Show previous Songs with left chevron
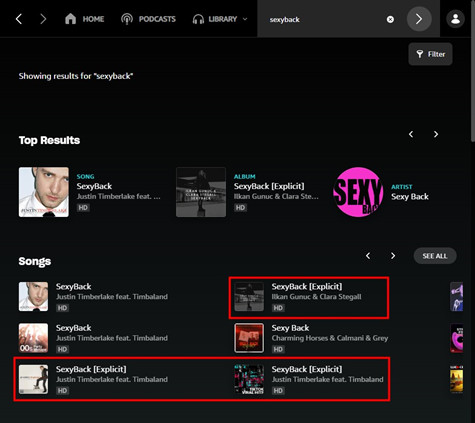 point(368,256)
